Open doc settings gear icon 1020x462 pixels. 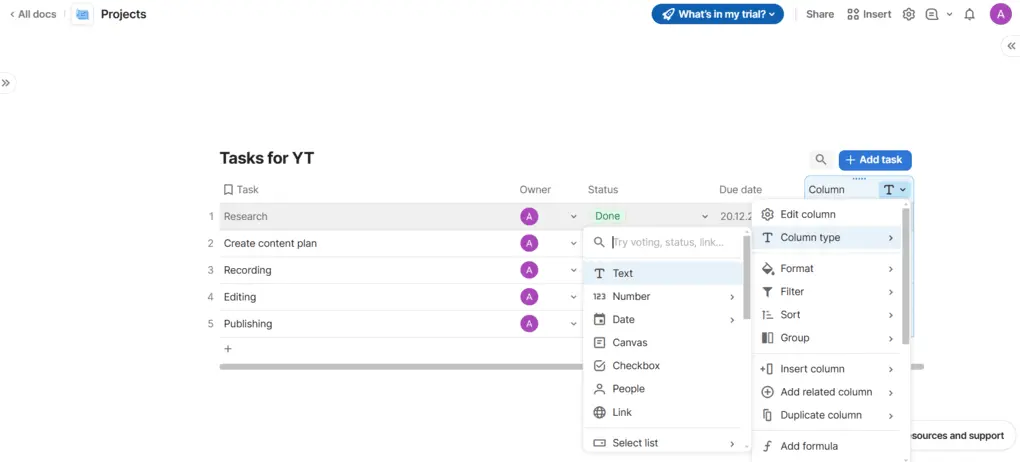pos(909,14)
